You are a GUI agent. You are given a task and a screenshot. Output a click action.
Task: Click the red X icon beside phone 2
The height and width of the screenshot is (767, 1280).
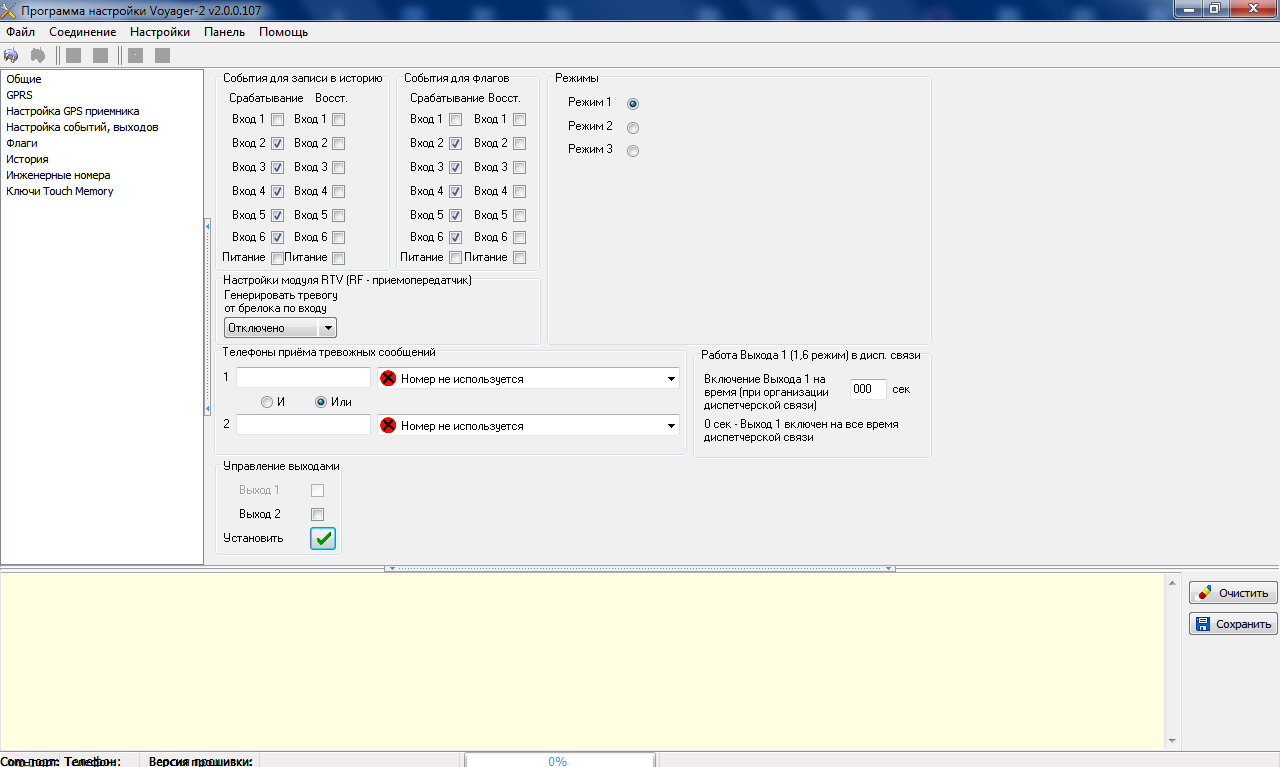[388, 426]
